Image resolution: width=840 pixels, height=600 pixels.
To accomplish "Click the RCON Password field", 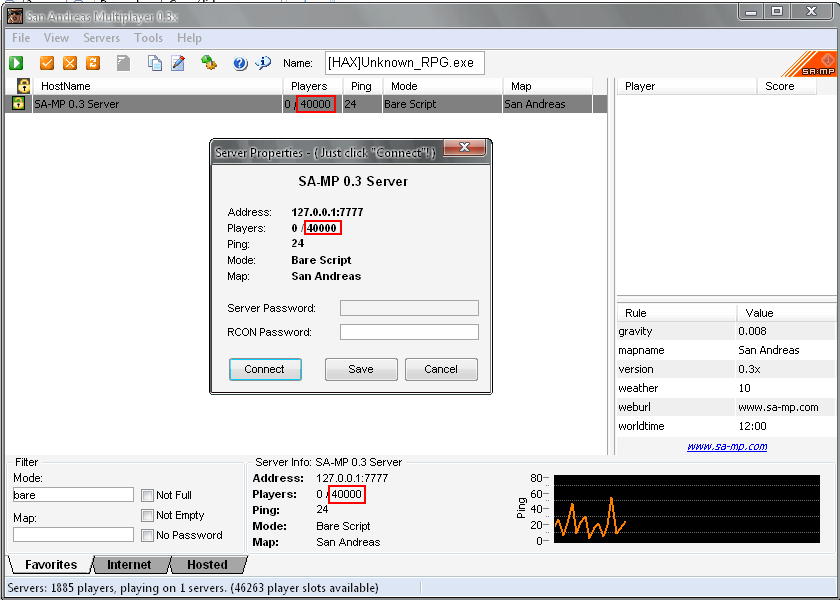I will (409, 332).
